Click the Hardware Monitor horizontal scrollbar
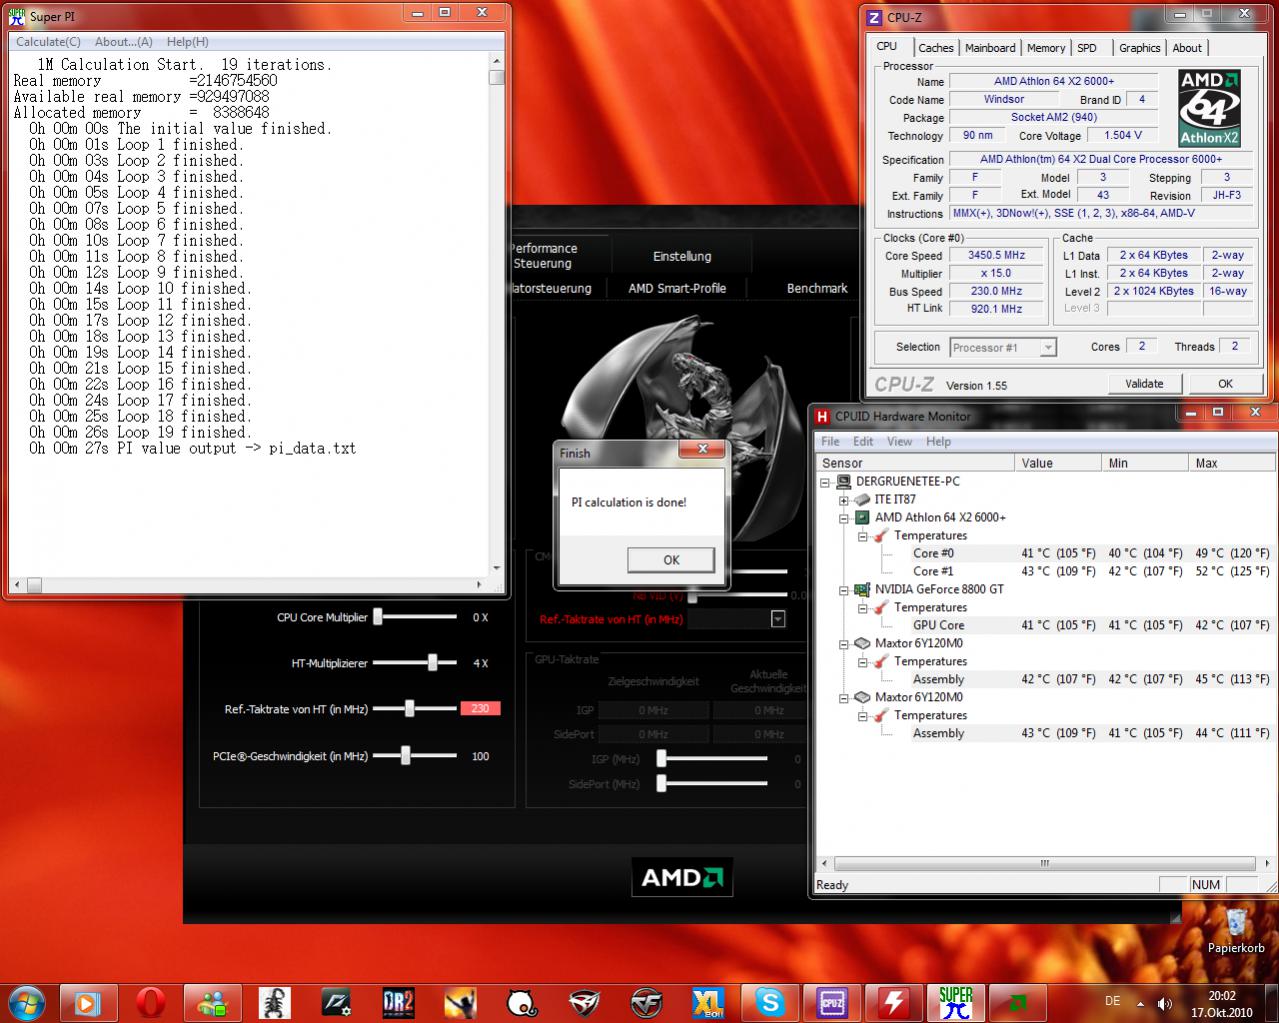 1045,863
